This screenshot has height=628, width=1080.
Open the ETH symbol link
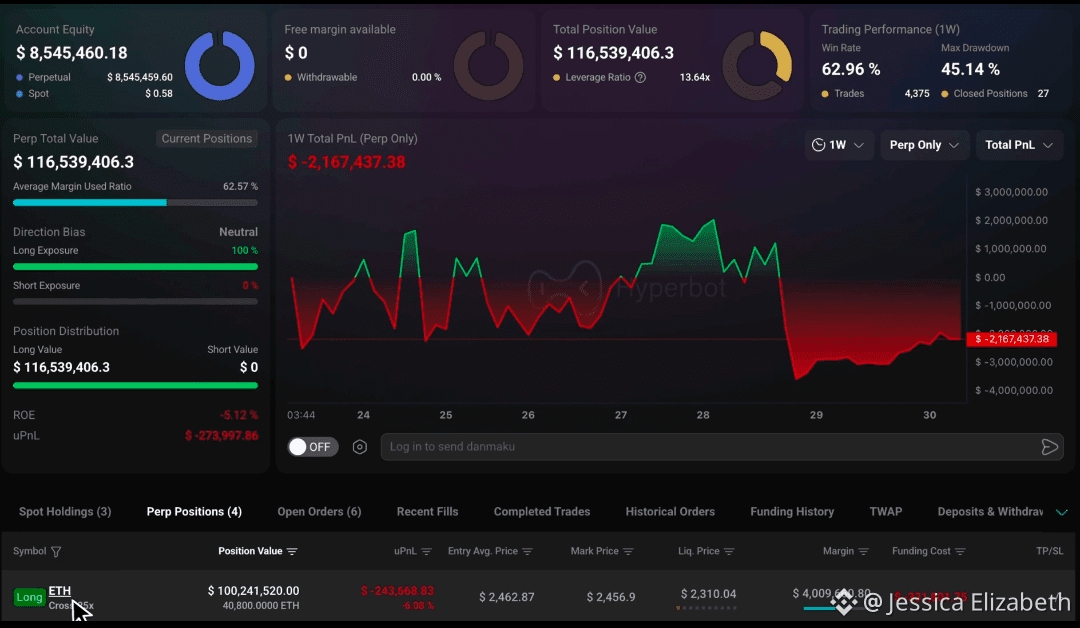[x=60, y=591]
